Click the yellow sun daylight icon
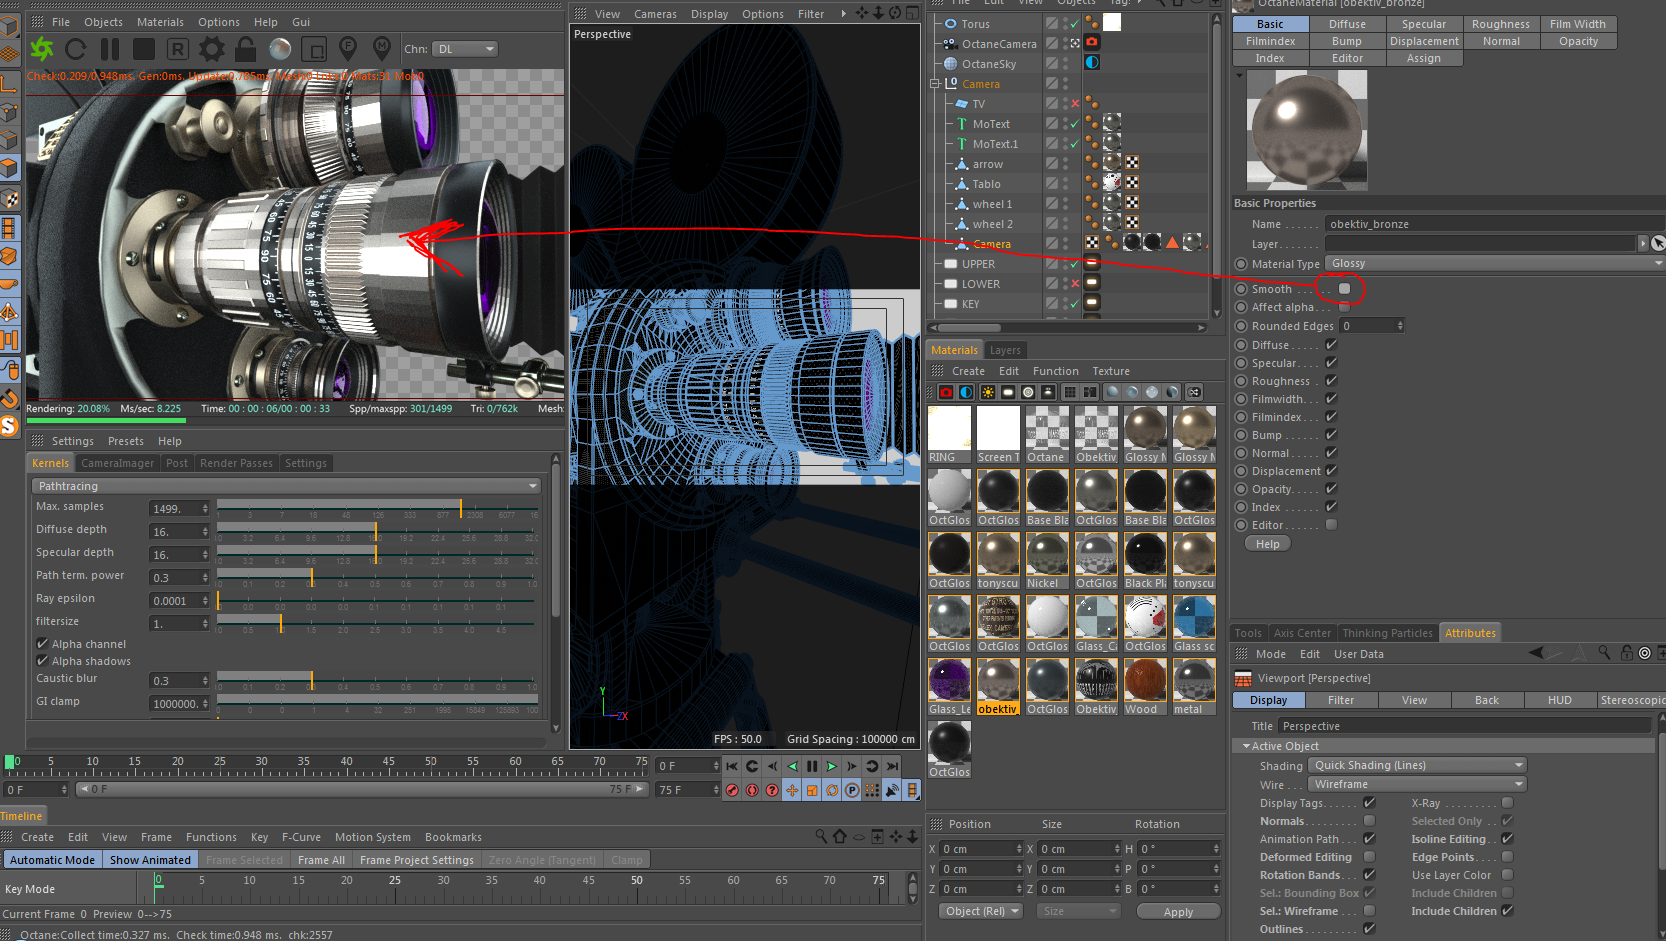Viewport: 1666px width, 941px height. 987,392
